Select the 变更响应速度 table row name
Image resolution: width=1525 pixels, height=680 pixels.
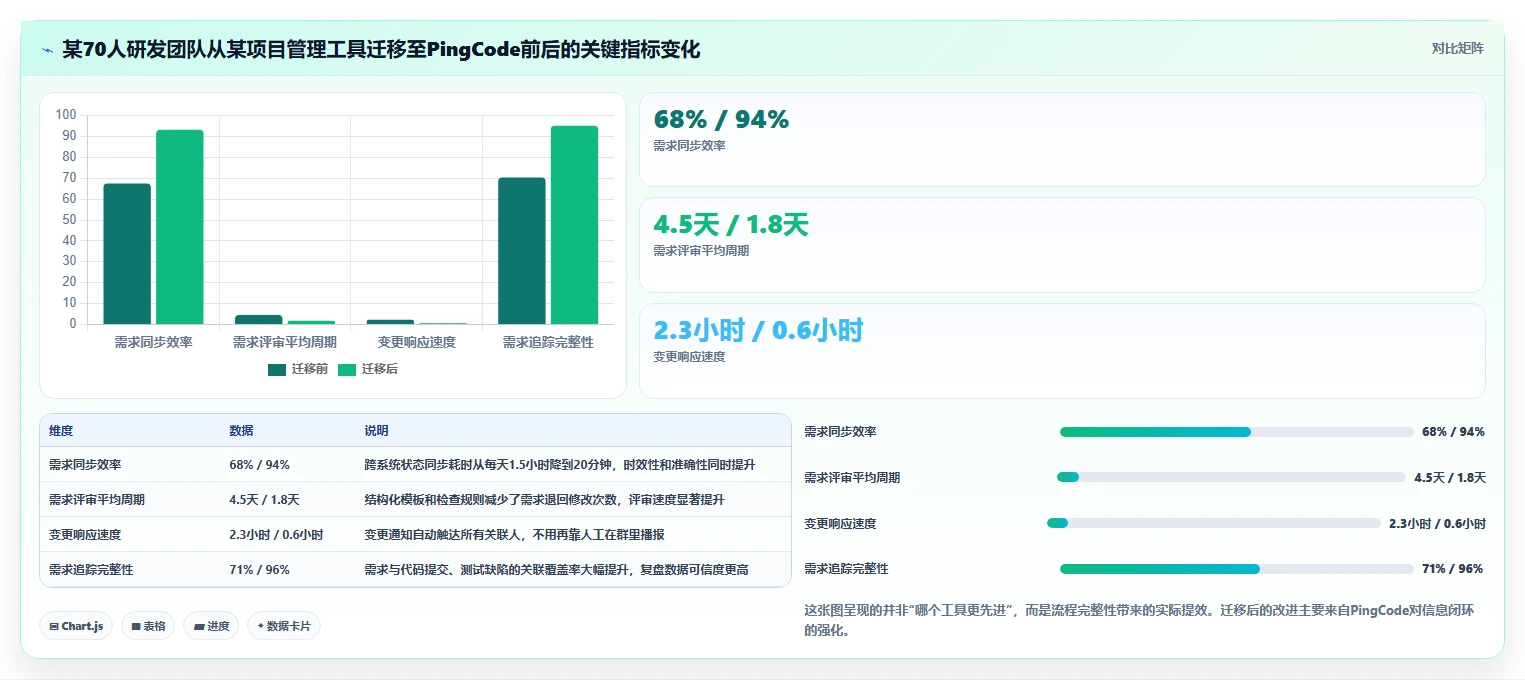point(85,535)
